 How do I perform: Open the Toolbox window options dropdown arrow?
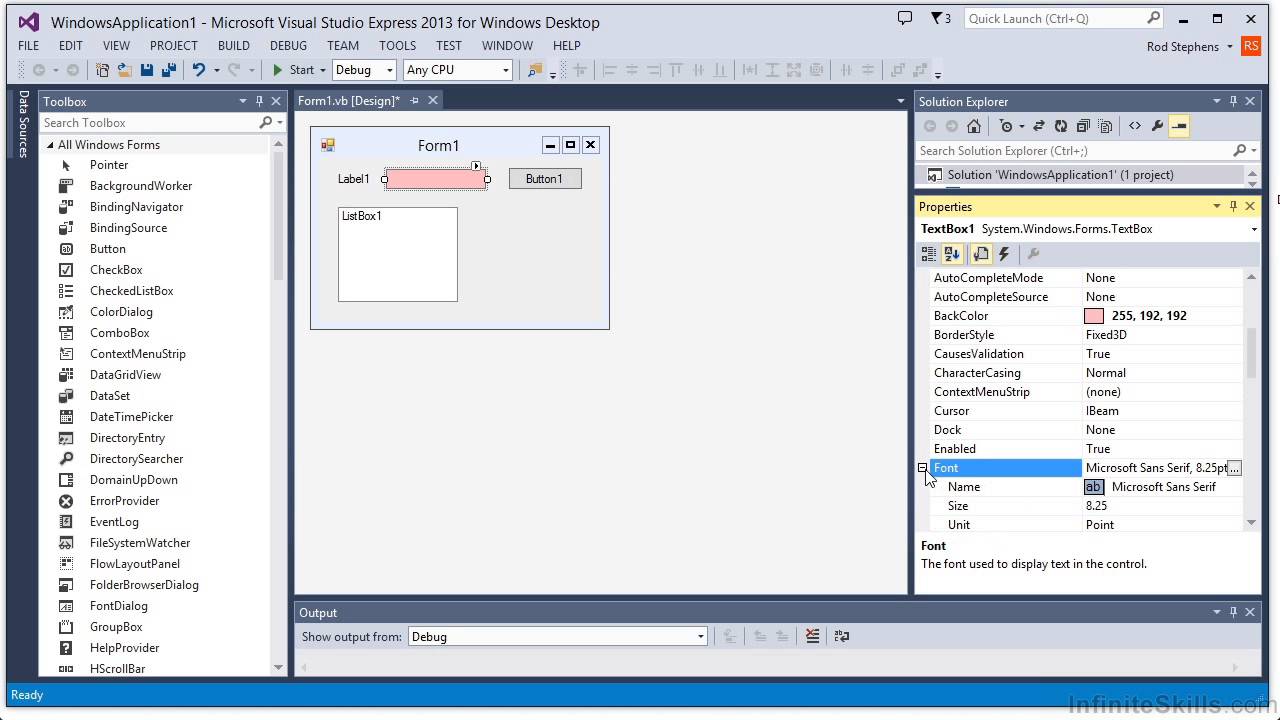[x=242, y=101]
